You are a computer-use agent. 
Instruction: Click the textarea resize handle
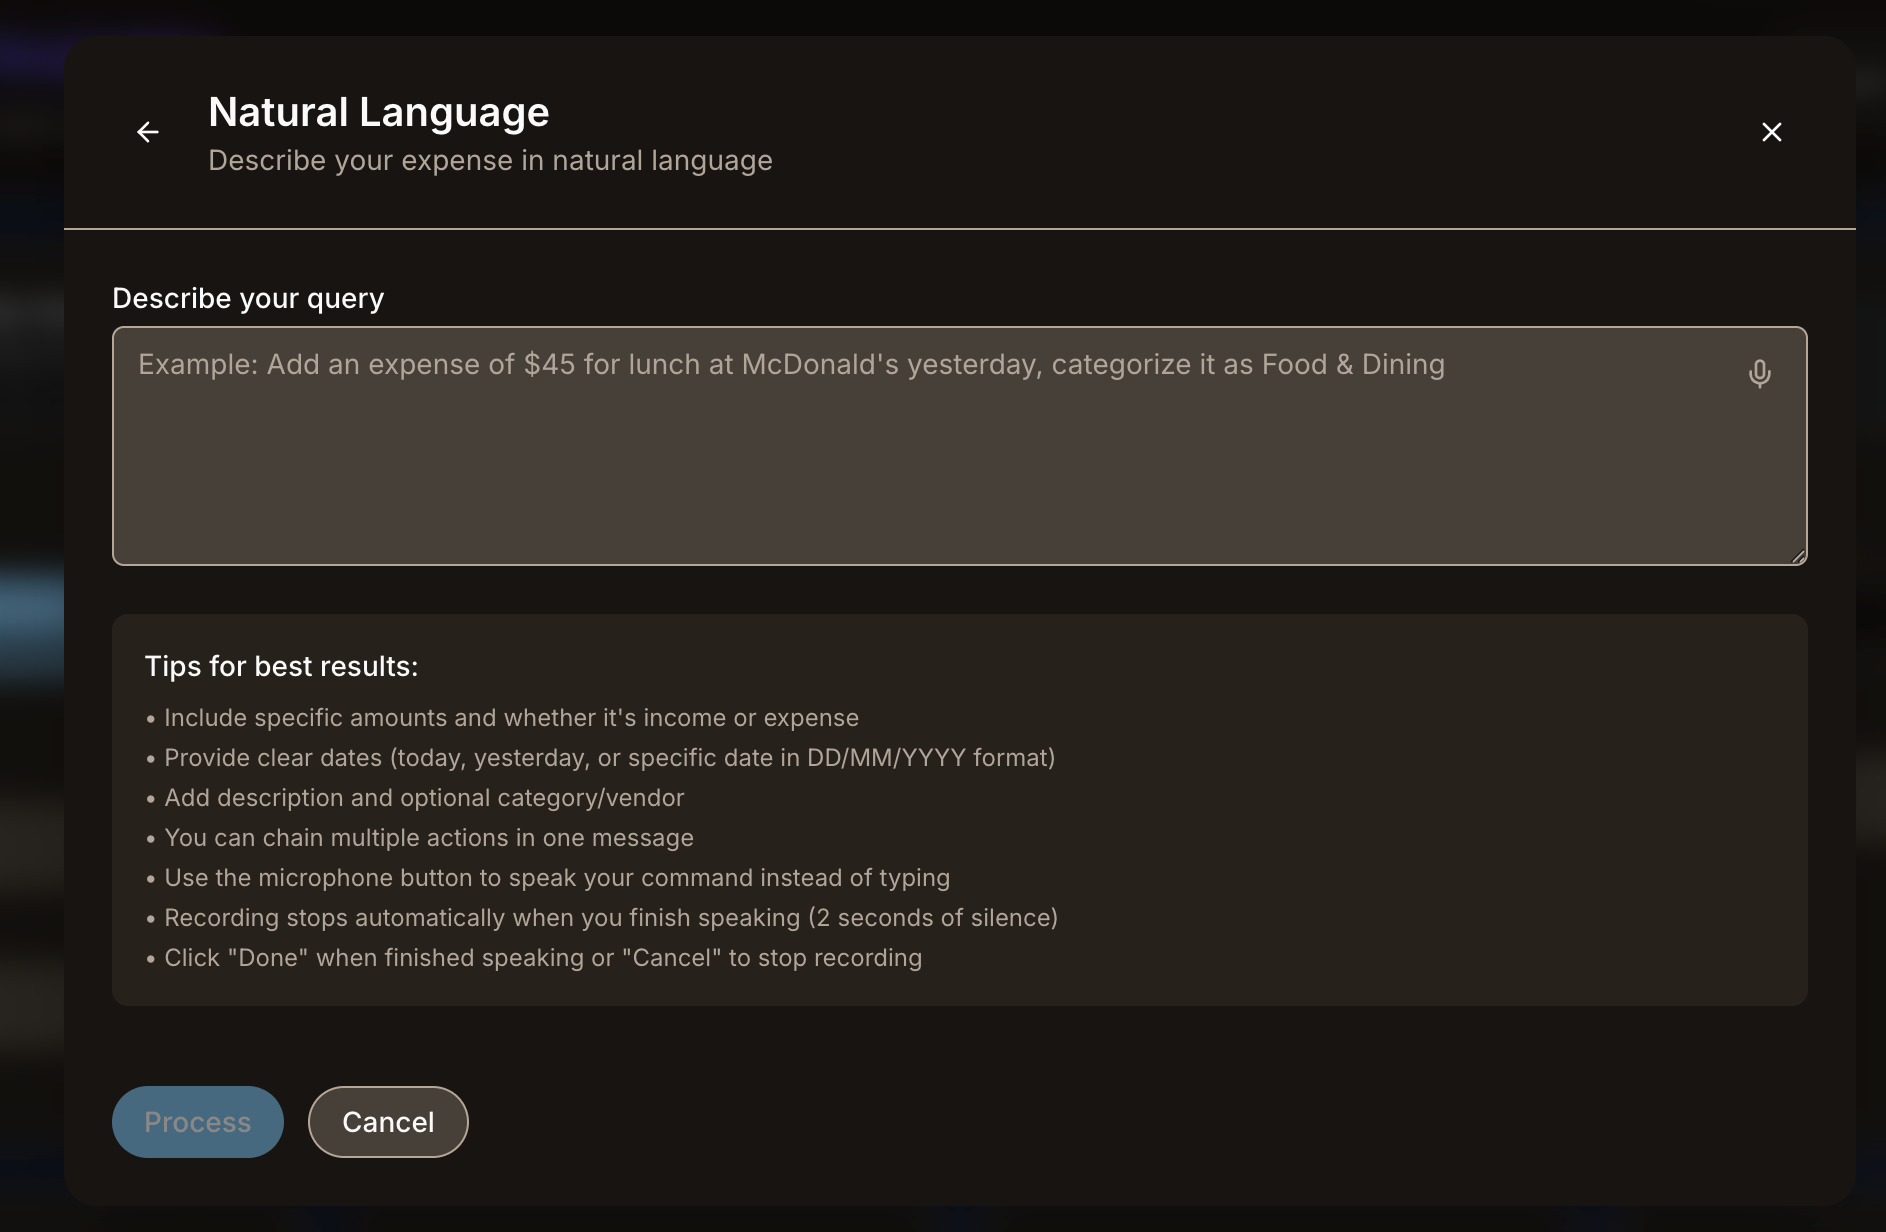pos(1799,556)
